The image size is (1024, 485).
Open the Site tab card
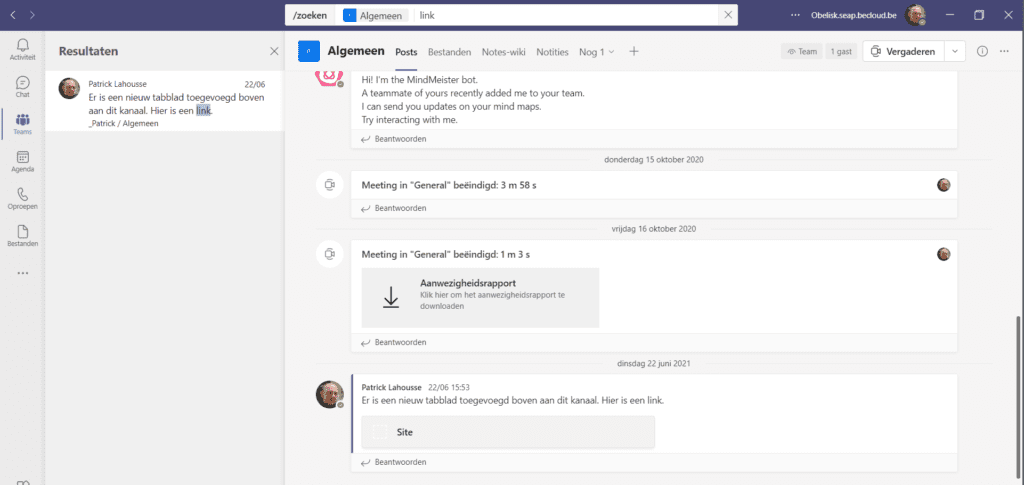pyautogui.click(x=508, y=432)
